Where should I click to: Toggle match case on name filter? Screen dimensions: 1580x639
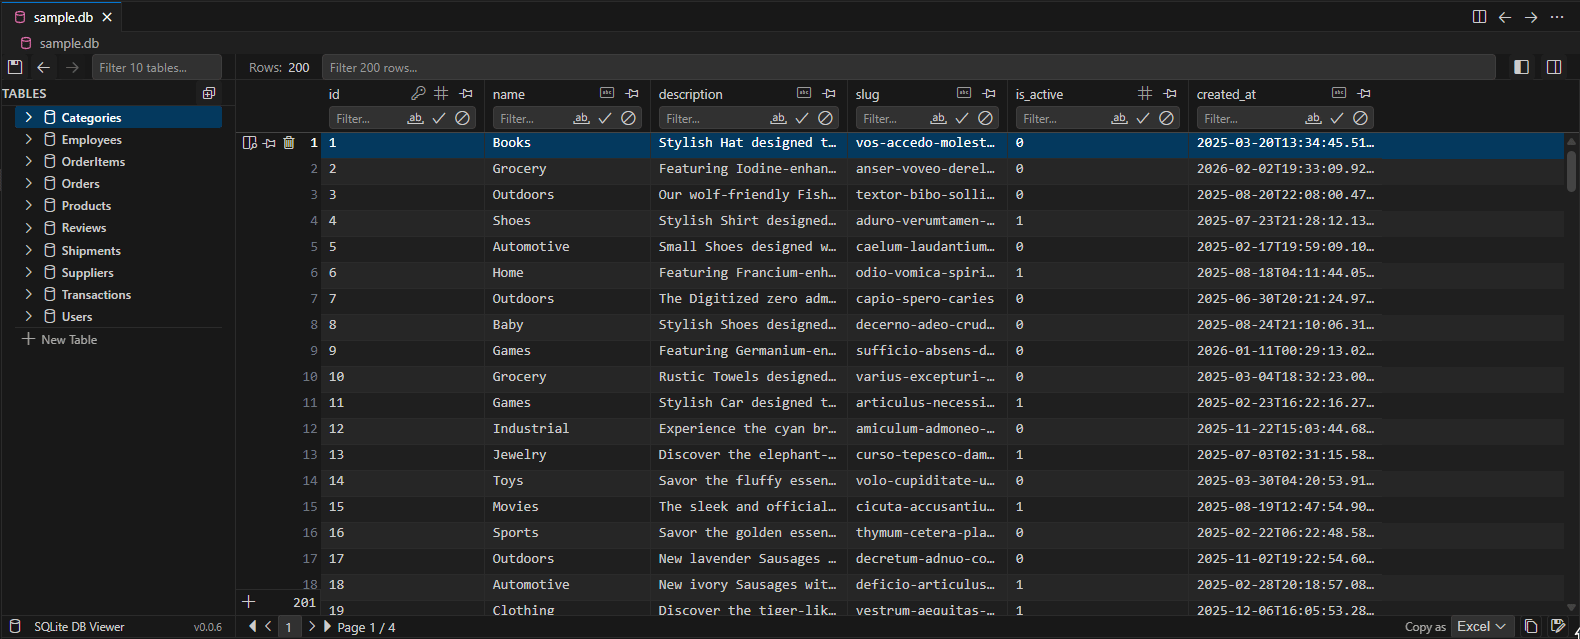(581, 118)
